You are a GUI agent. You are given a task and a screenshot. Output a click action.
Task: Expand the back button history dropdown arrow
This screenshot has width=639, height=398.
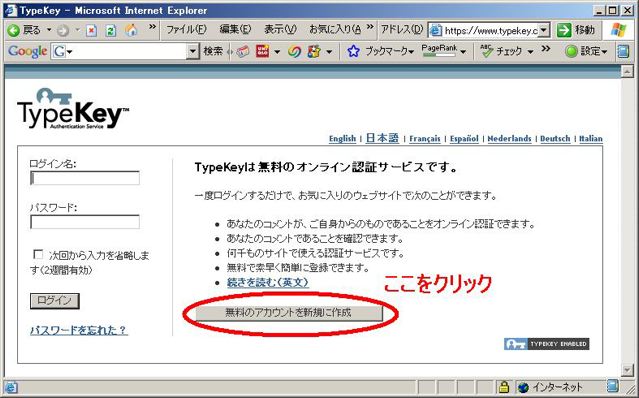coord(49,30)
